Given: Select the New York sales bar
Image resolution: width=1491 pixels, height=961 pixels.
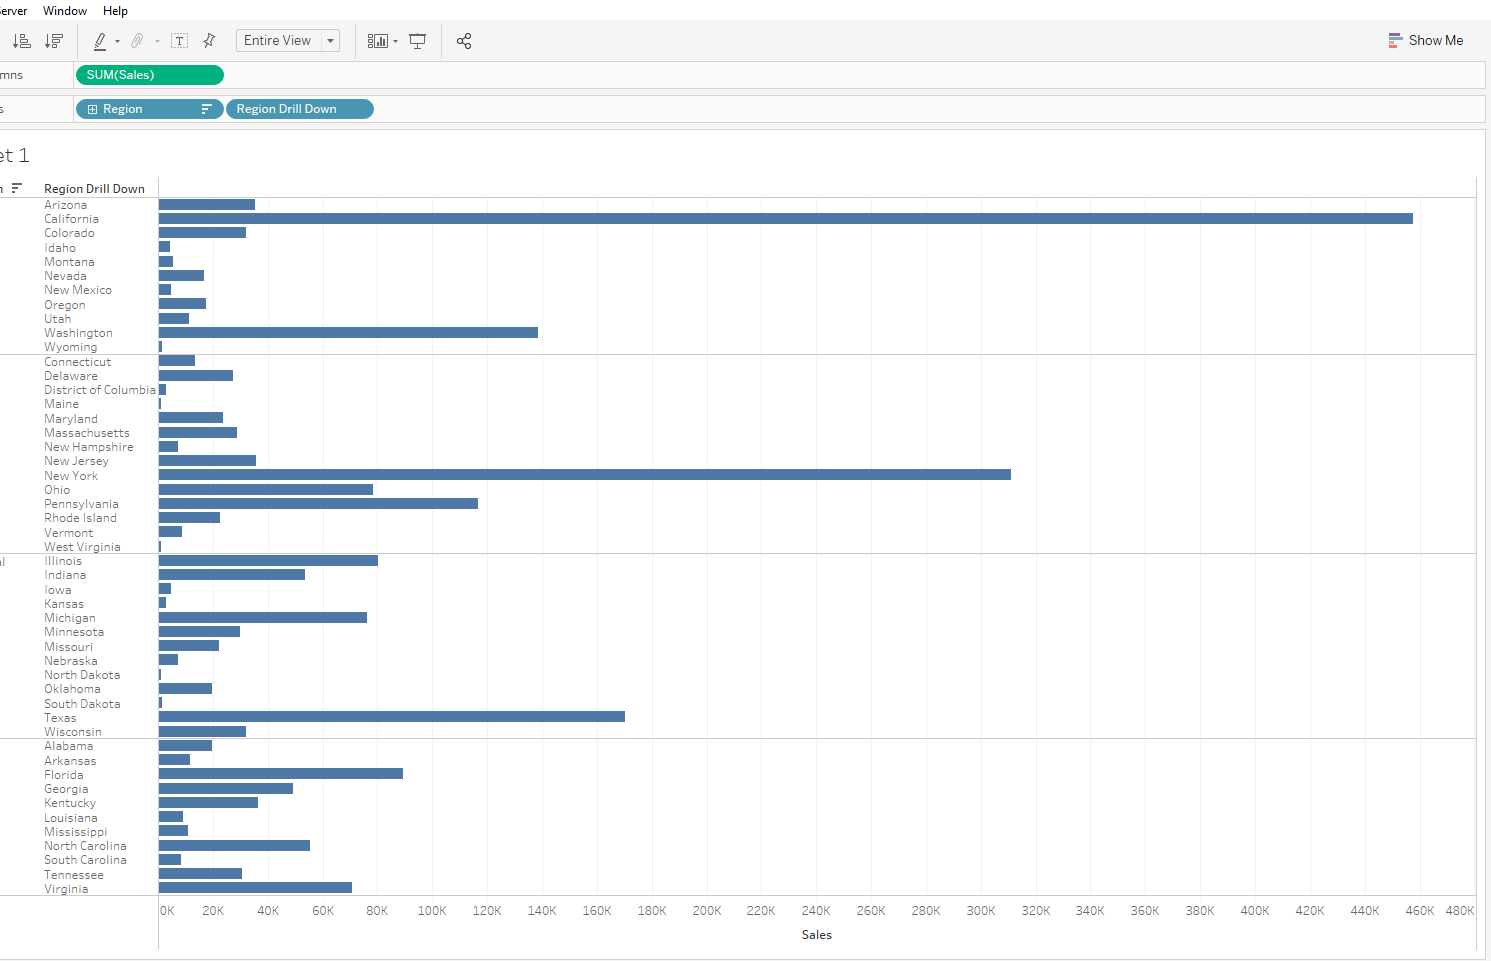Looking at the screenshot, I should (x=585, y=475).
